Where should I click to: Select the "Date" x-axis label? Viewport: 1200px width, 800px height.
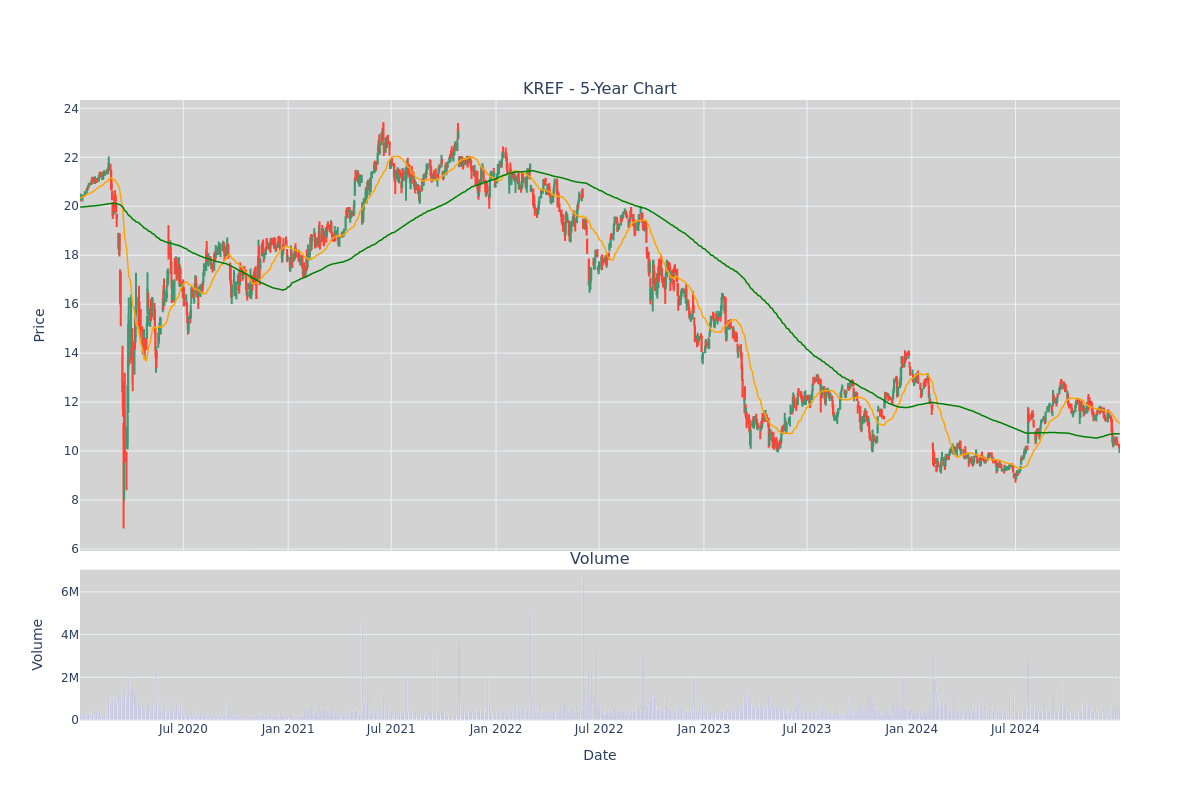(x=600, y=756)
